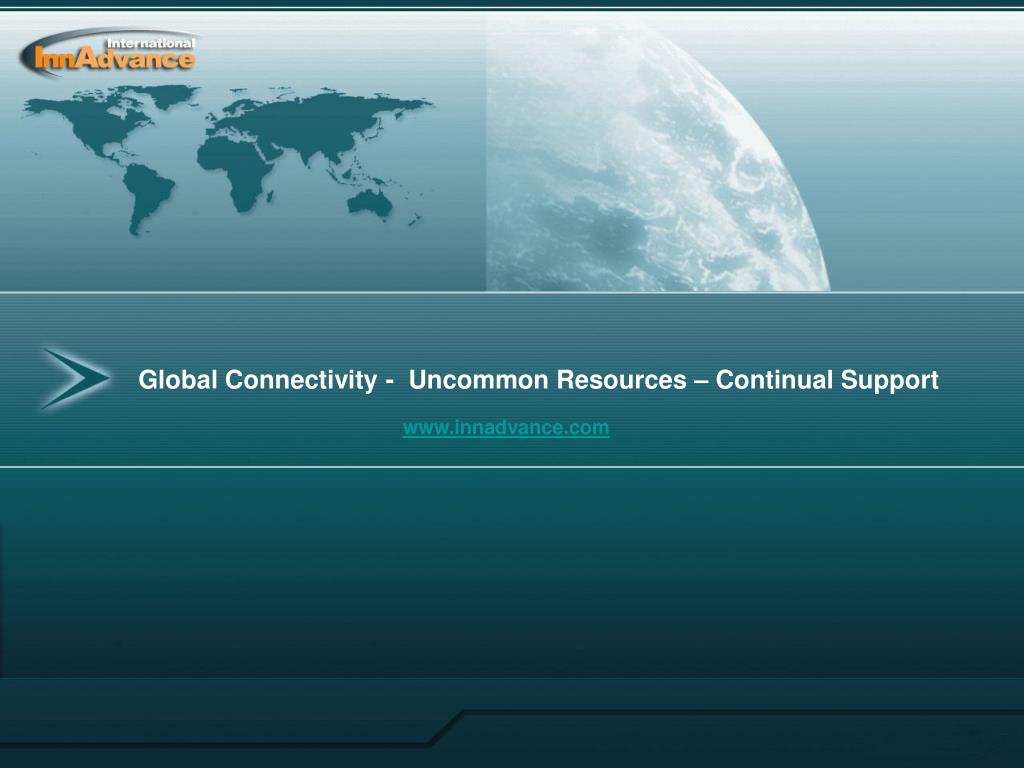Image resolution: width=1024 pixels, height=768 pixels.
Task: Click the moon image
Action: [x=656, y=153]
